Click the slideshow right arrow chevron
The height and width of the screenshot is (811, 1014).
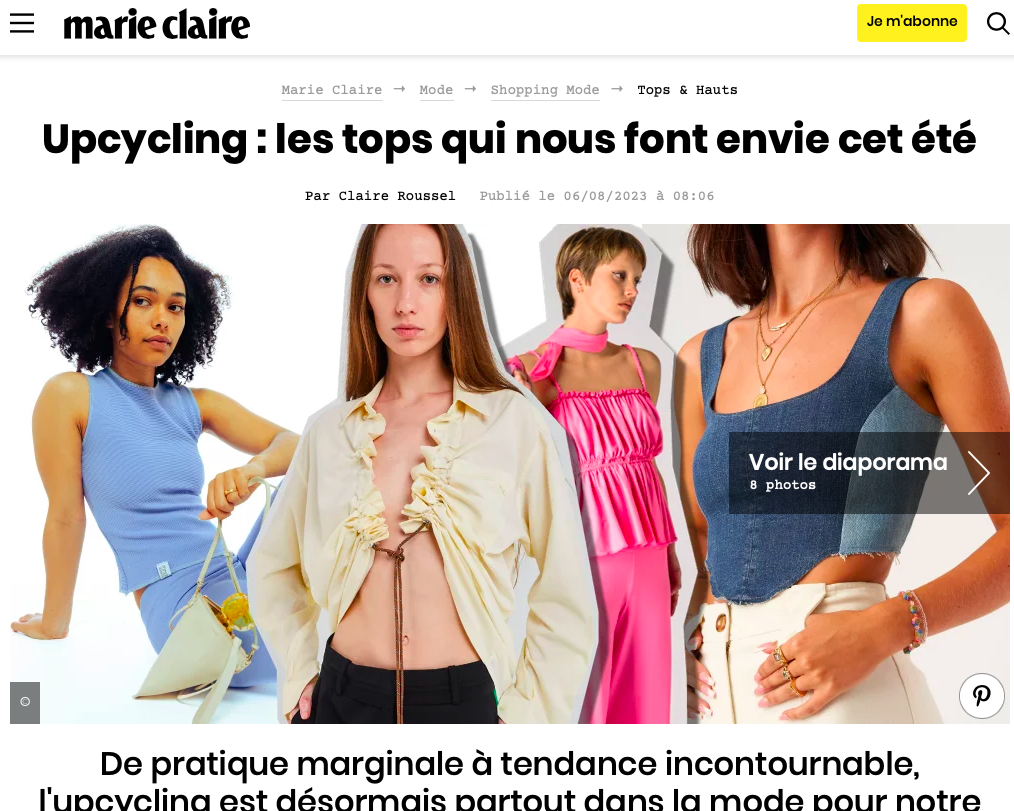[978, 473]
